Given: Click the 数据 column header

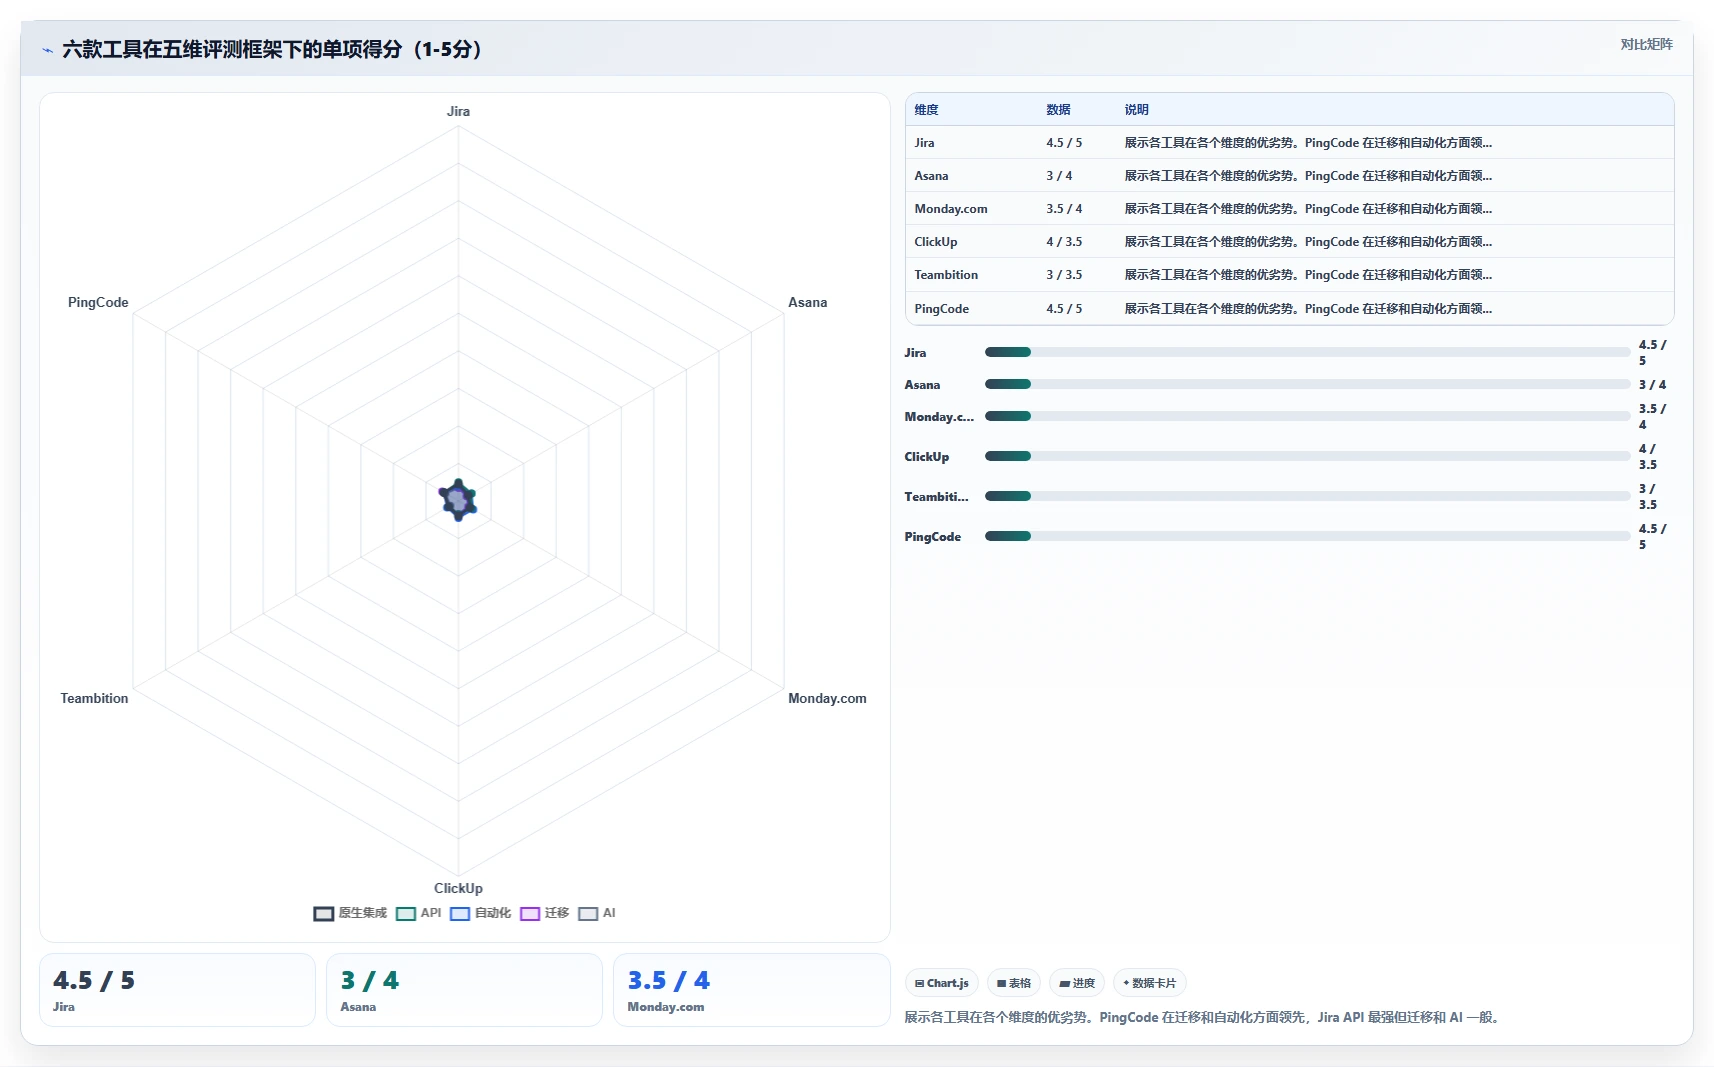Looking at the screenshot, I should coord(1058,110).
